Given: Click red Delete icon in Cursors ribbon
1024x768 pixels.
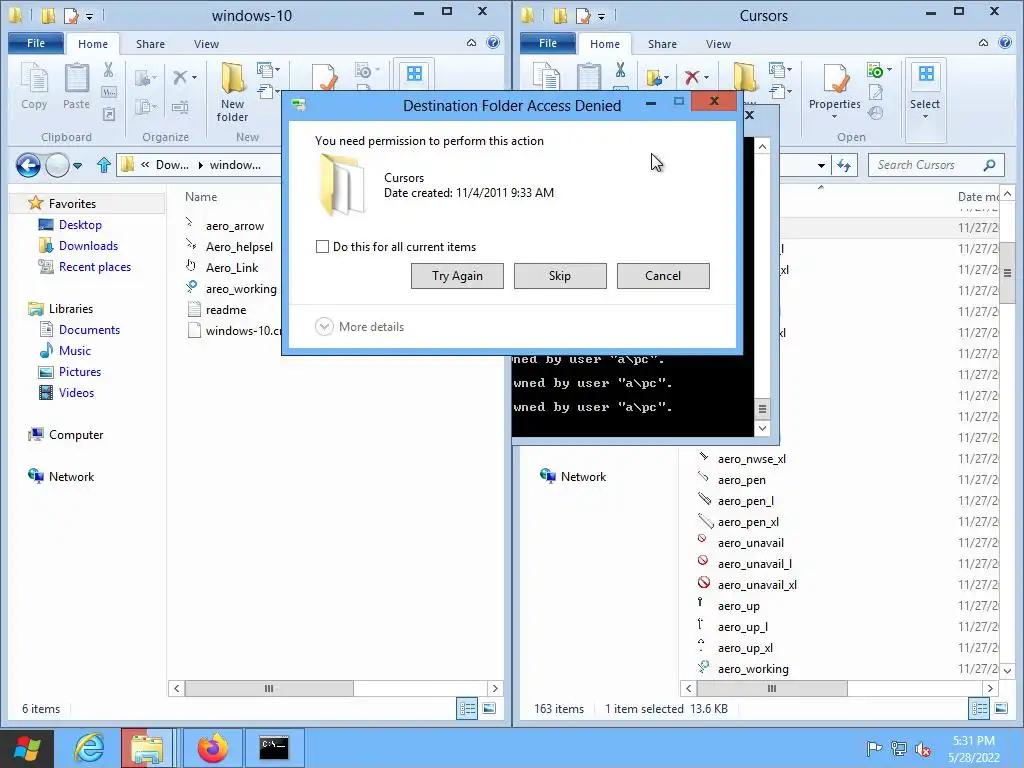Looking at the screenshot, I should point(692,77).
